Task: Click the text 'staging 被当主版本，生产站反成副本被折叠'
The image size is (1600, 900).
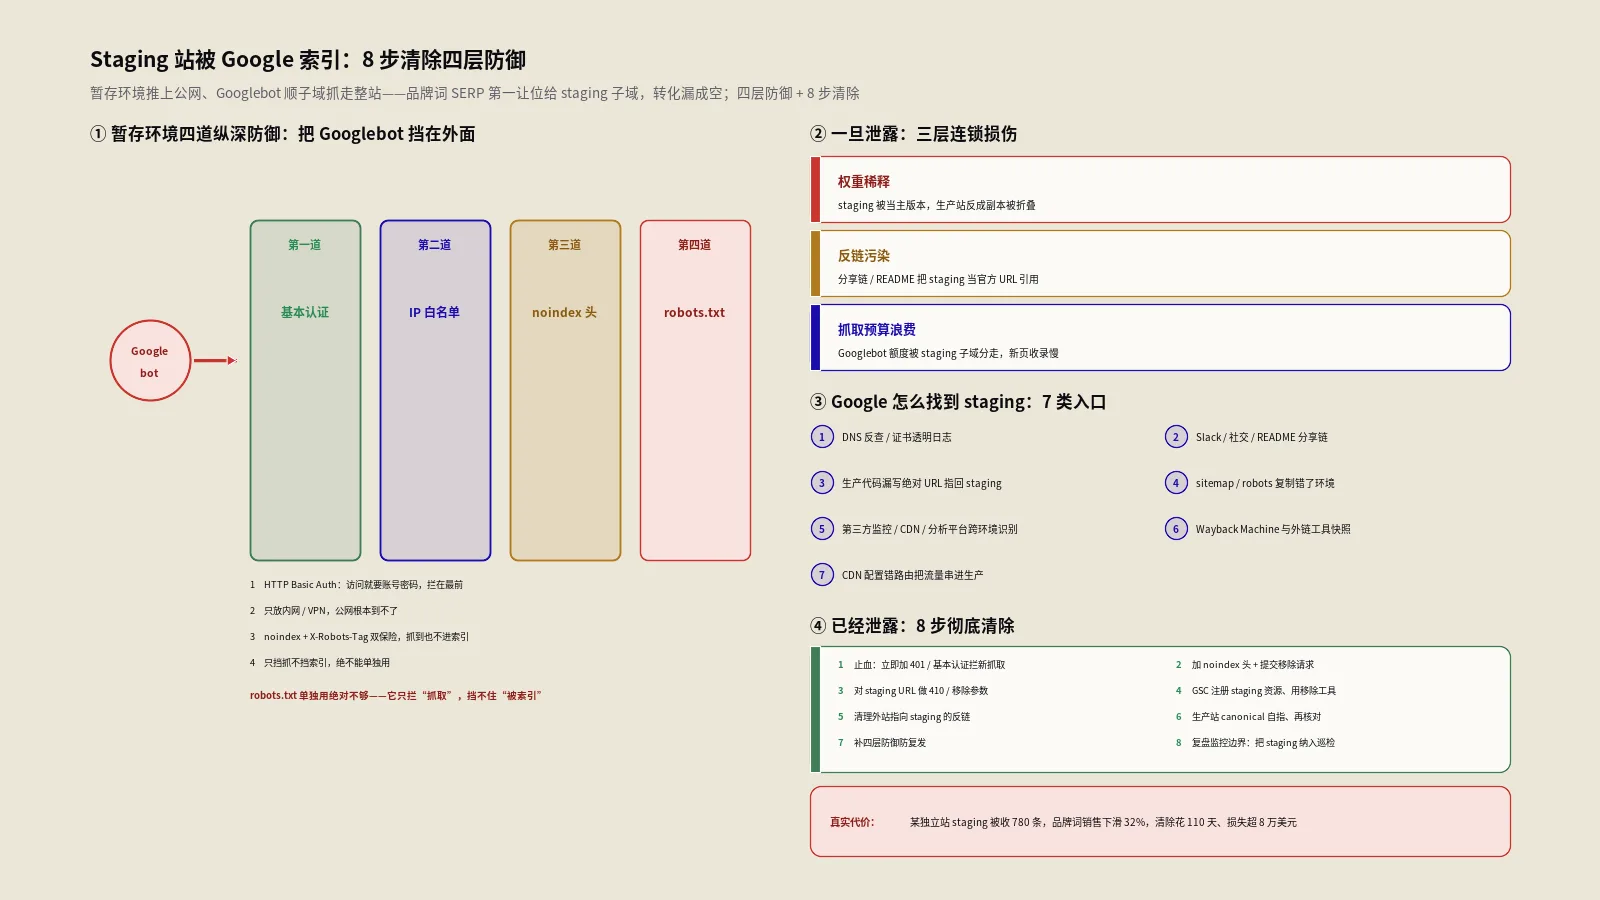Action: 937,205
